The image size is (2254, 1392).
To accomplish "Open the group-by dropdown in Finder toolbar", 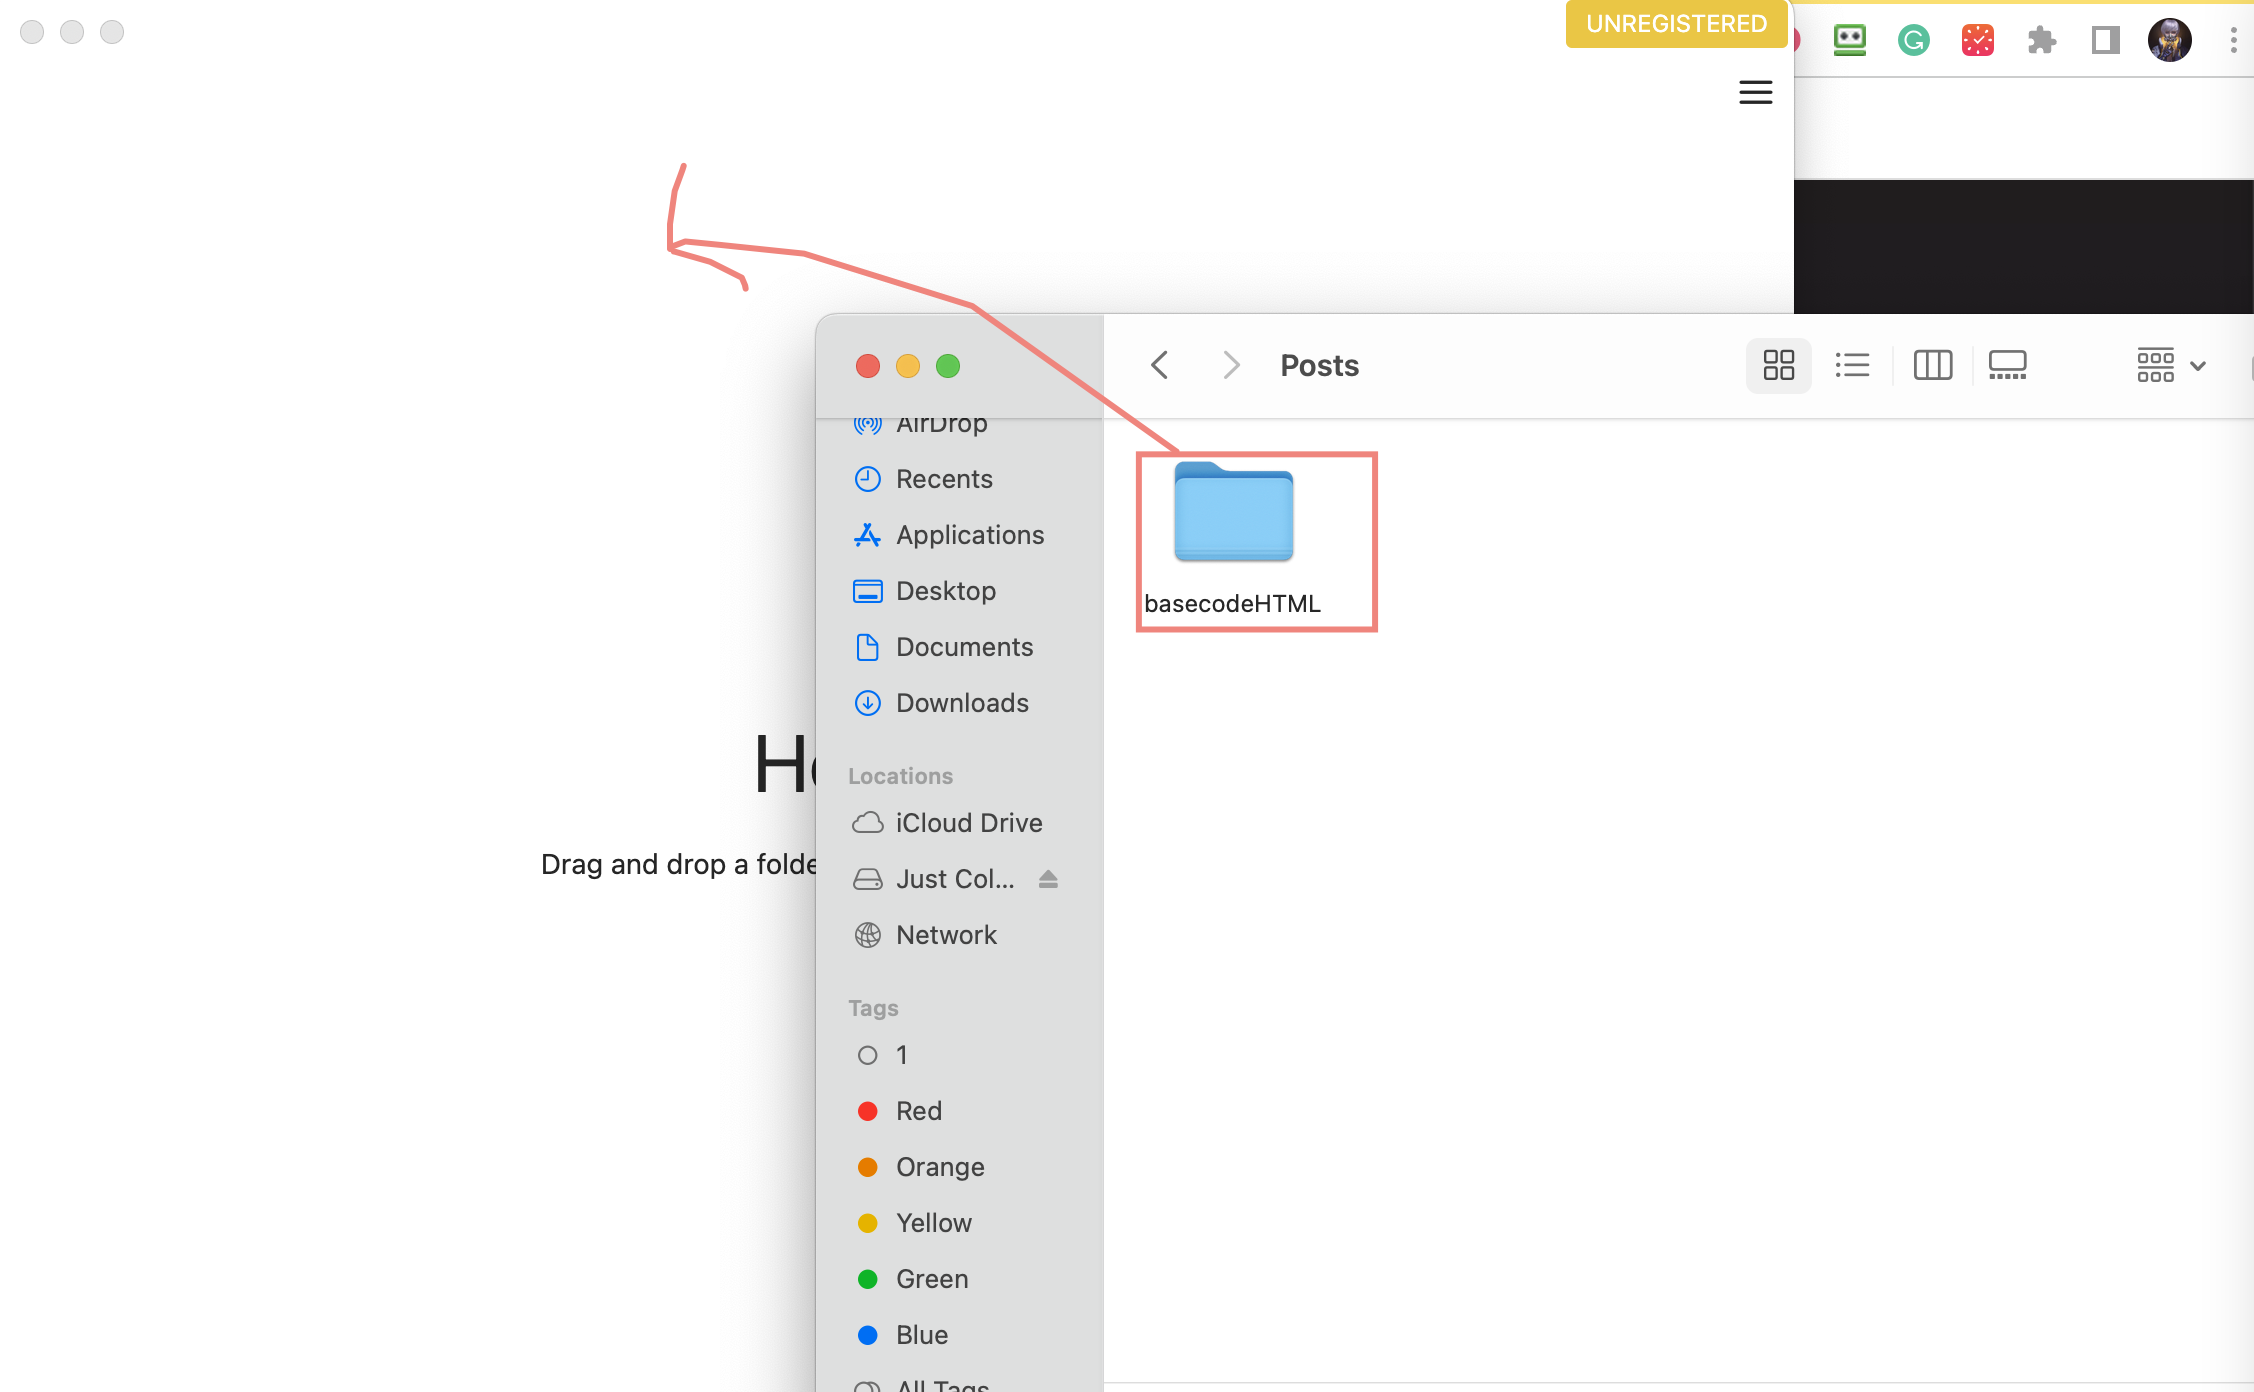I will pyautogui.click(x=2170, y=365).
